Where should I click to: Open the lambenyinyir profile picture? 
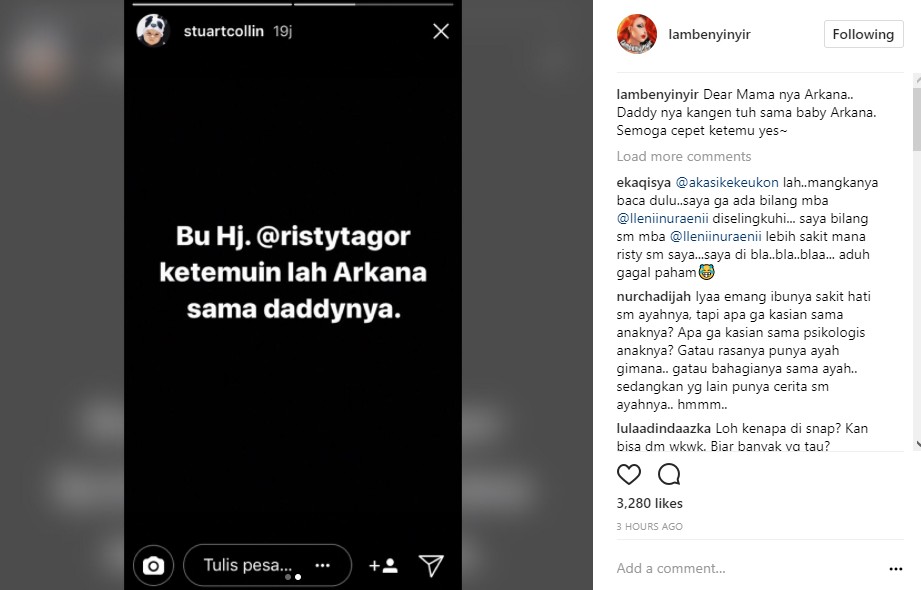tap(637, 34)
